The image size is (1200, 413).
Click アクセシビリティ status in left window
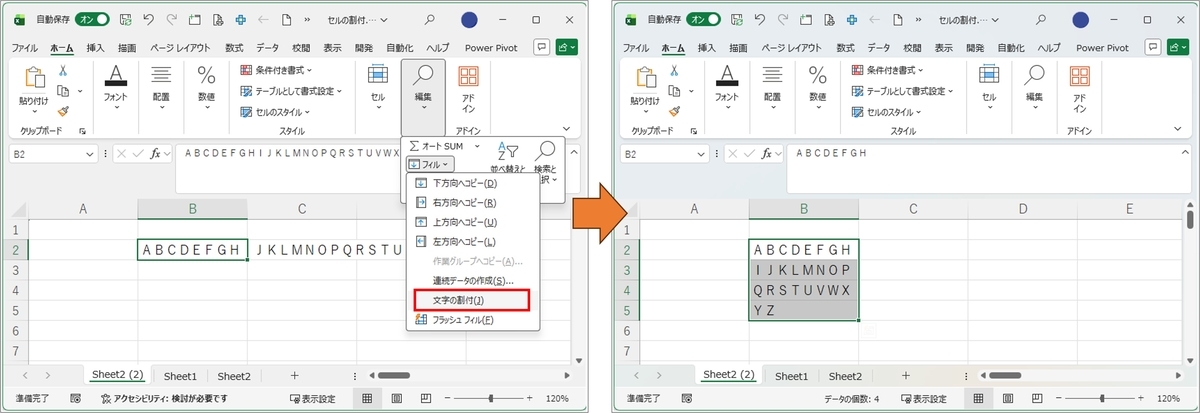(x=164, y=398)
